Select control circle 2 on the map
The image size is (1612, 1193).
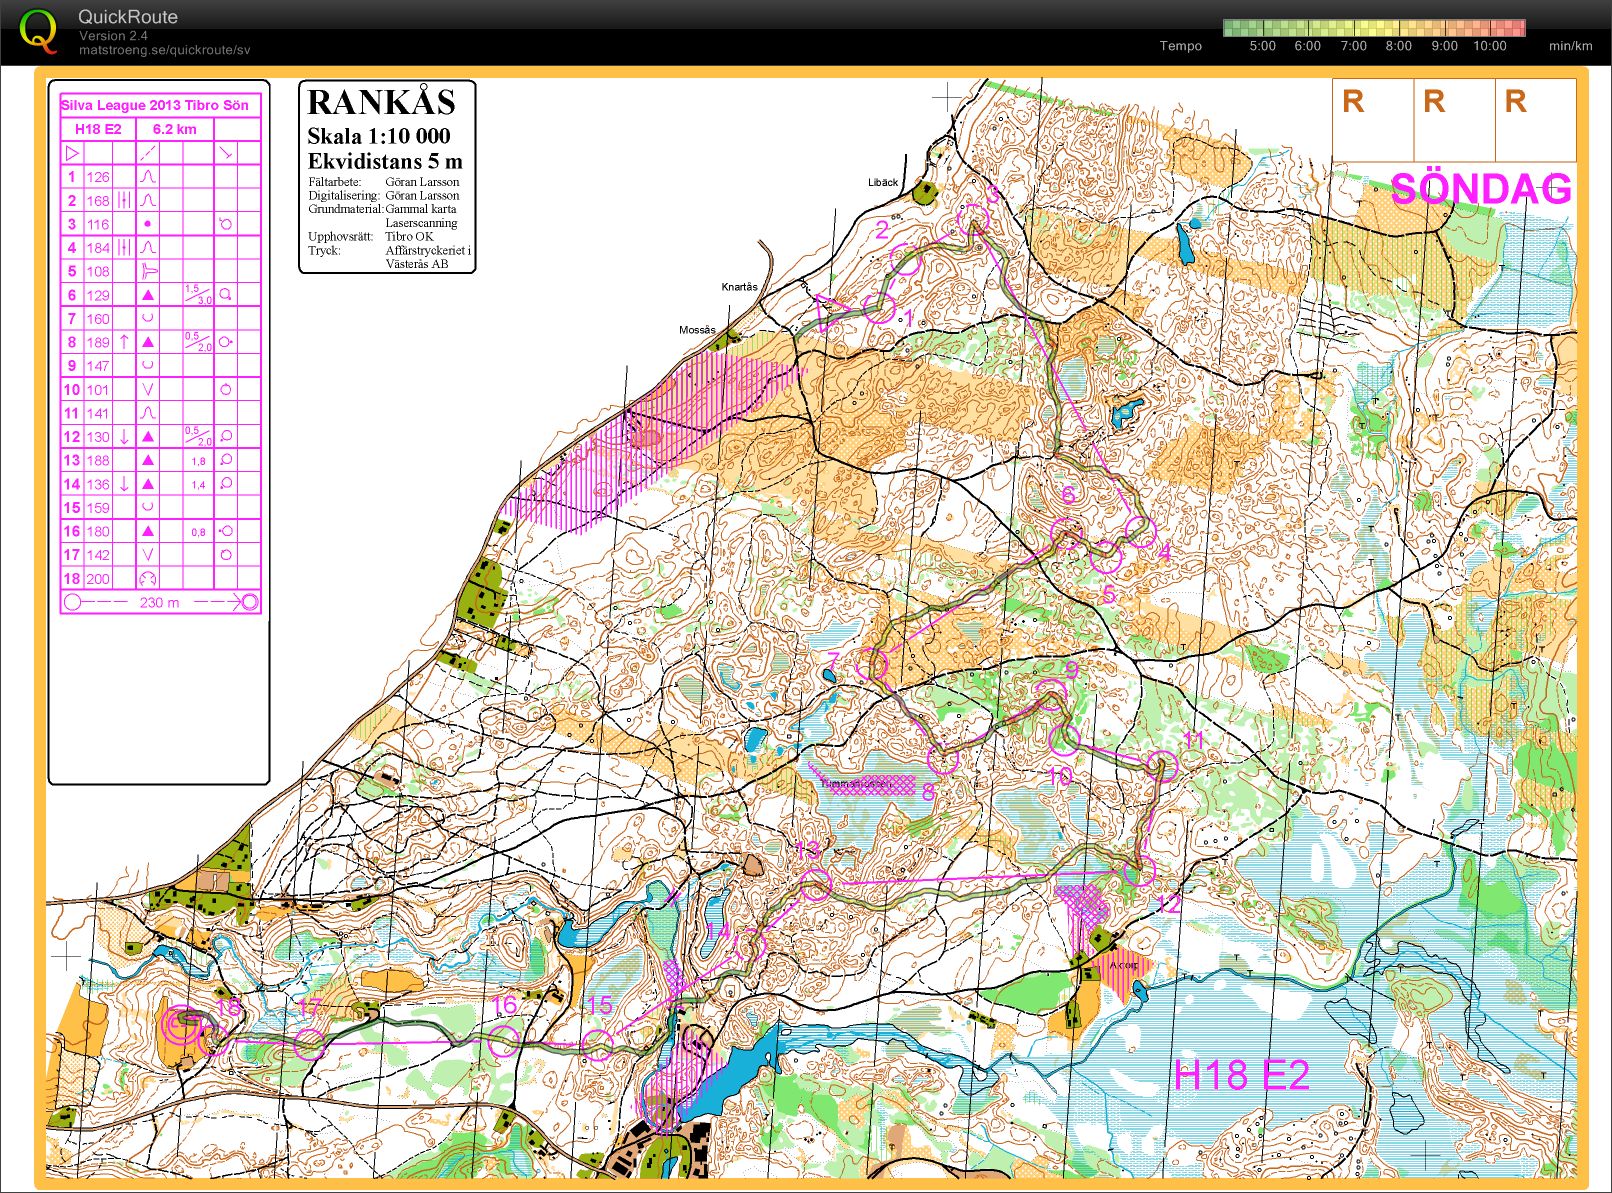pyautogui.click(x=906, y=259)
